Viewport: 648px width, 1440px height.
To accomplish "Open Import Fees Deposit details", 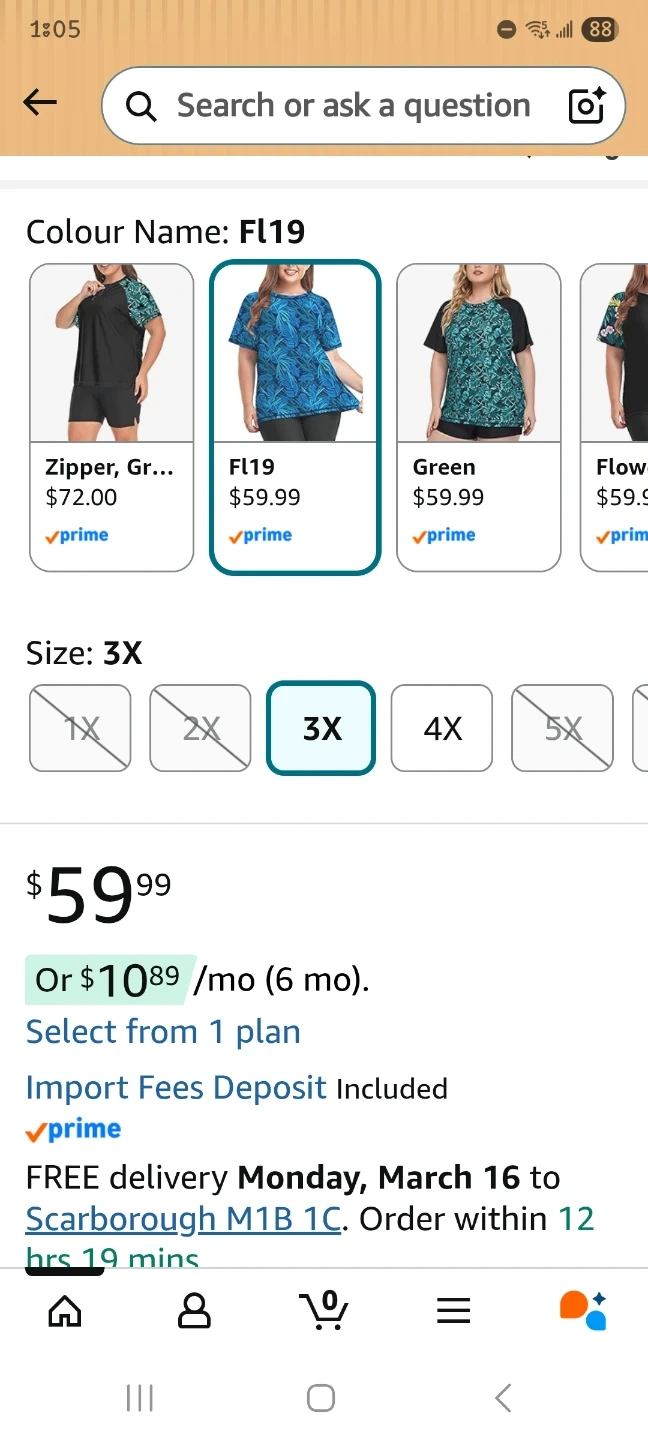I will tap(176, 1088).
